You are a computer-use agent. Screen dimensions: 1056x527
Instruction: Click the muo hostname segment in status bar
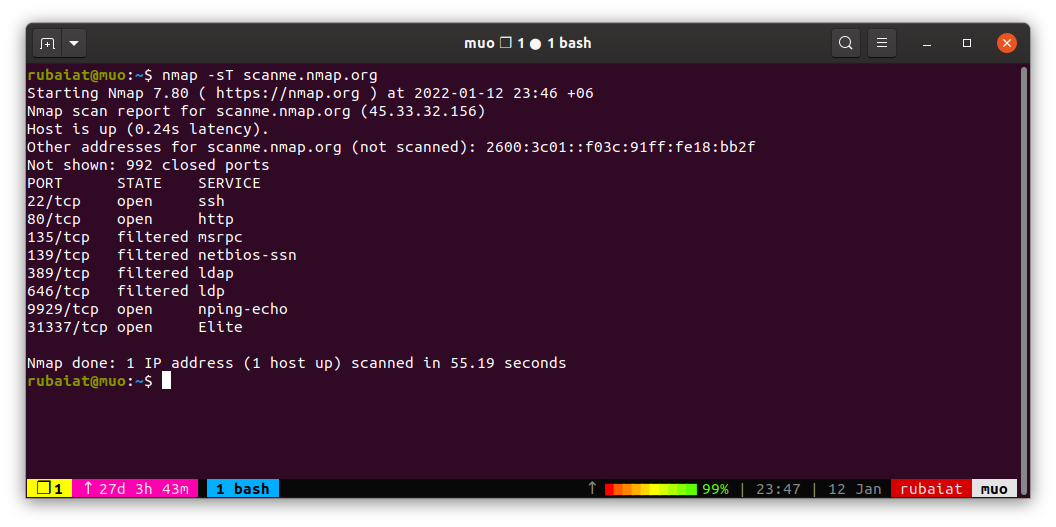994,489
